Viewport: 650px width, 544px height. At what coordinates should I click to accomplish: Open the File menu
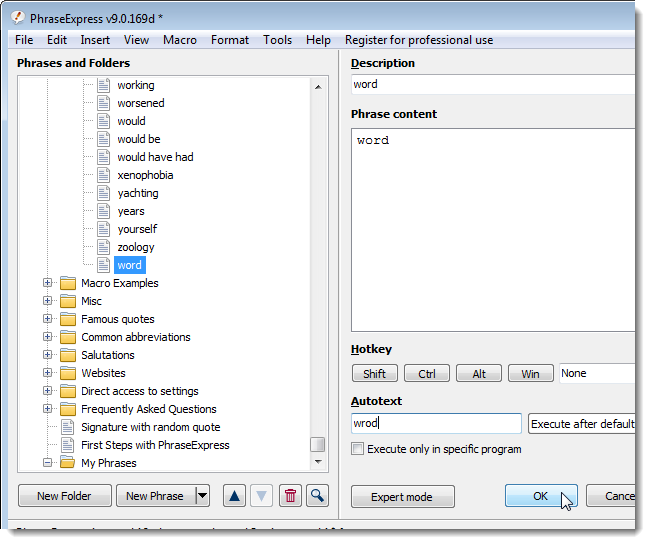point(24,40)
